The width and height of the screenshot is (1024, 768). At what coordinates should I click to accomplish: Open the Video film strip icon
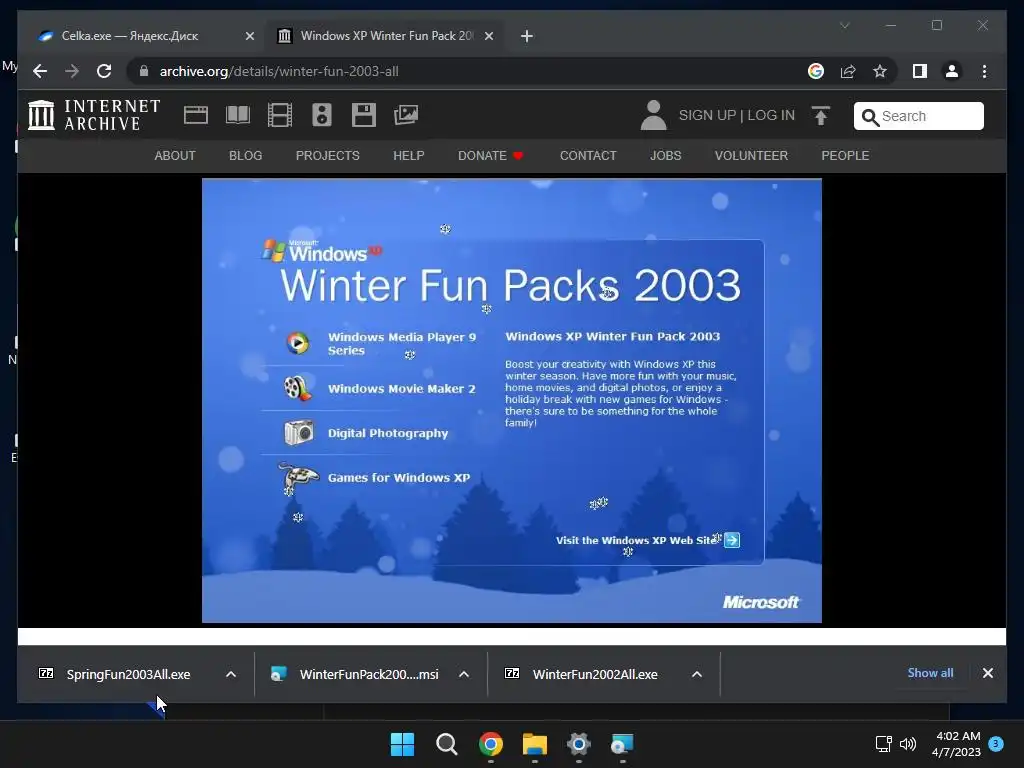point(280,115)
